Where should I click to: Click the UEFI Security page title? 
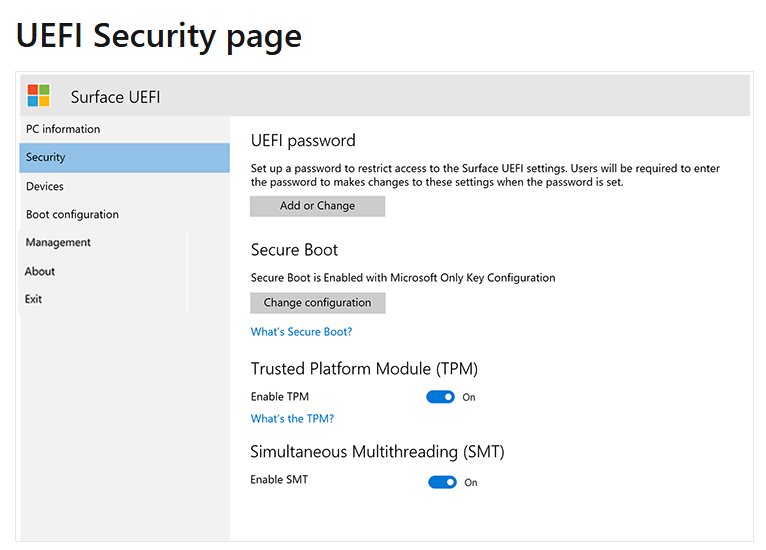(159, 37)
